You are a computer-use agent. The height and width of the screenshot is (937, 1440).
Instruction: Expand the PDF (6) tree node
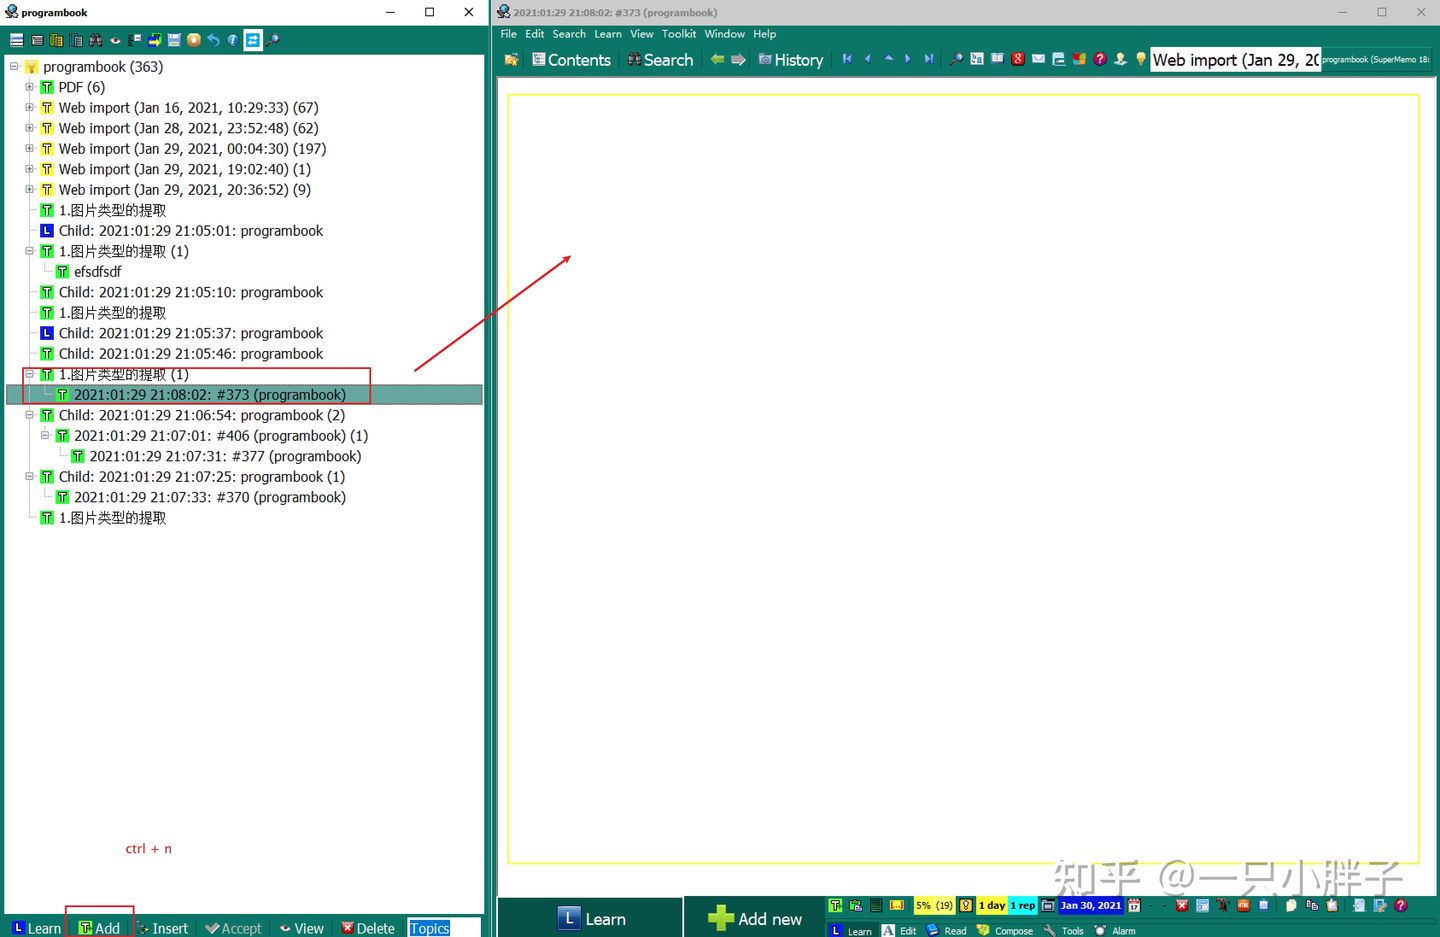point(30,87)
